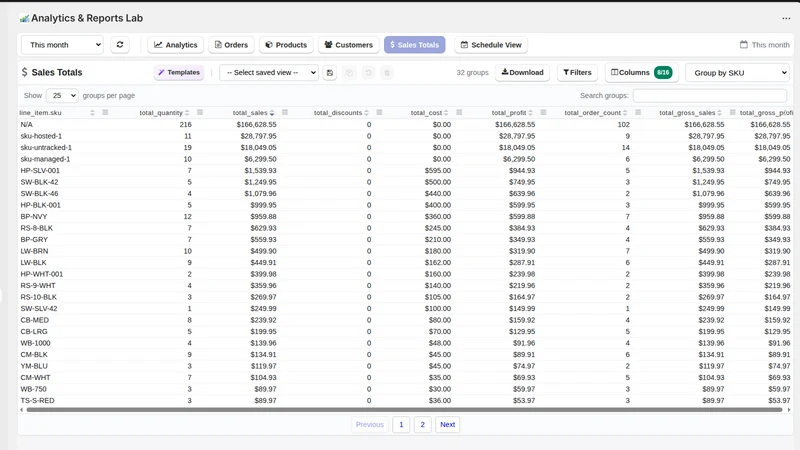Click the horizontal table scrollbar
The height and width of the screenshot is (450, 800).
pyautogui.click(x=404, y=410)
